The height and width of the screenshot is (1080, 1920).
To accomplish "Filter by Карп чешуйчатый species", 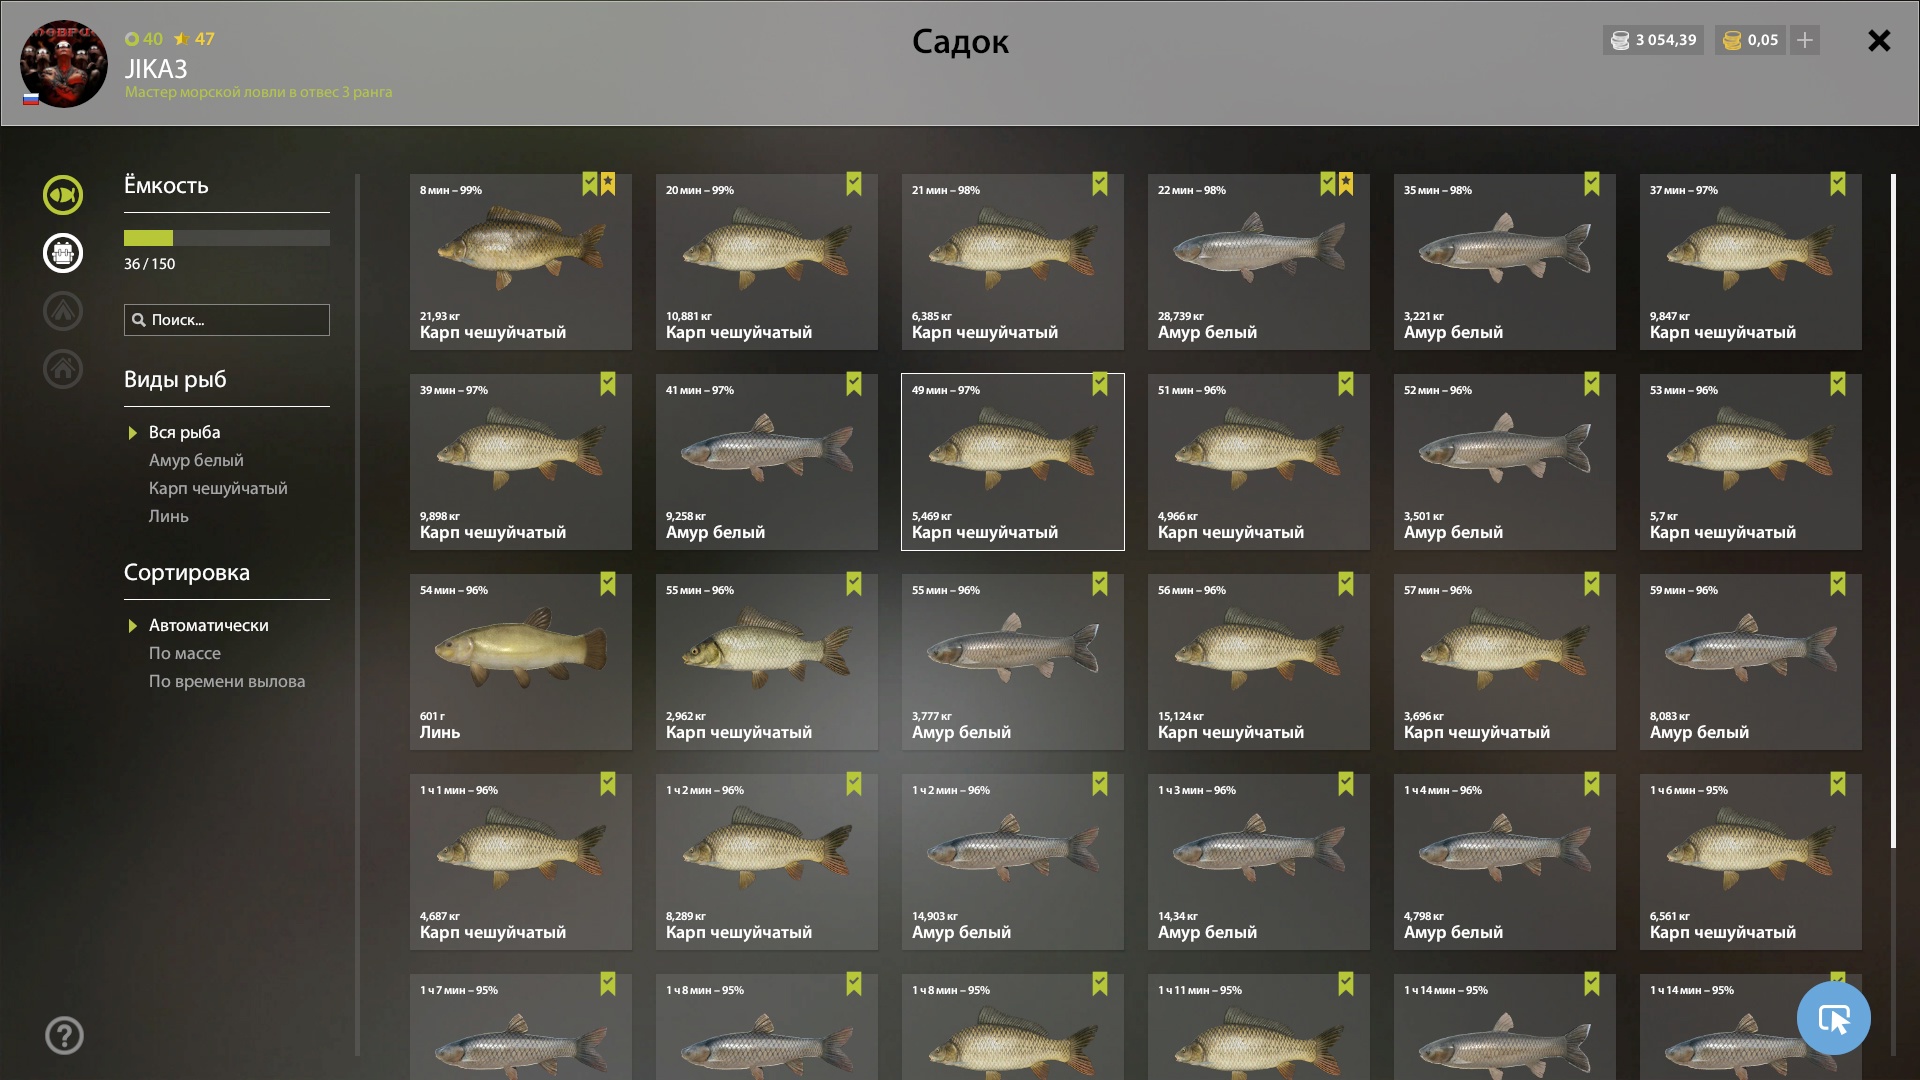I will point(218,488).
